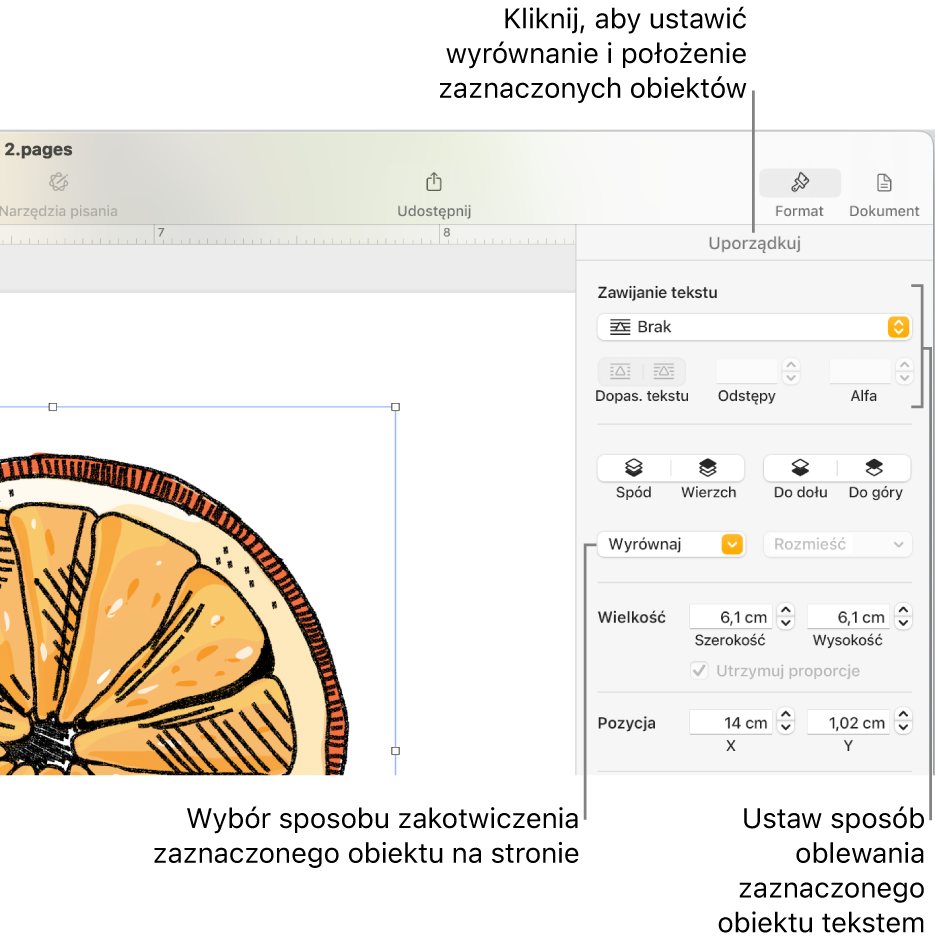Increase Wysokość value with stepper up arrow

903,611
